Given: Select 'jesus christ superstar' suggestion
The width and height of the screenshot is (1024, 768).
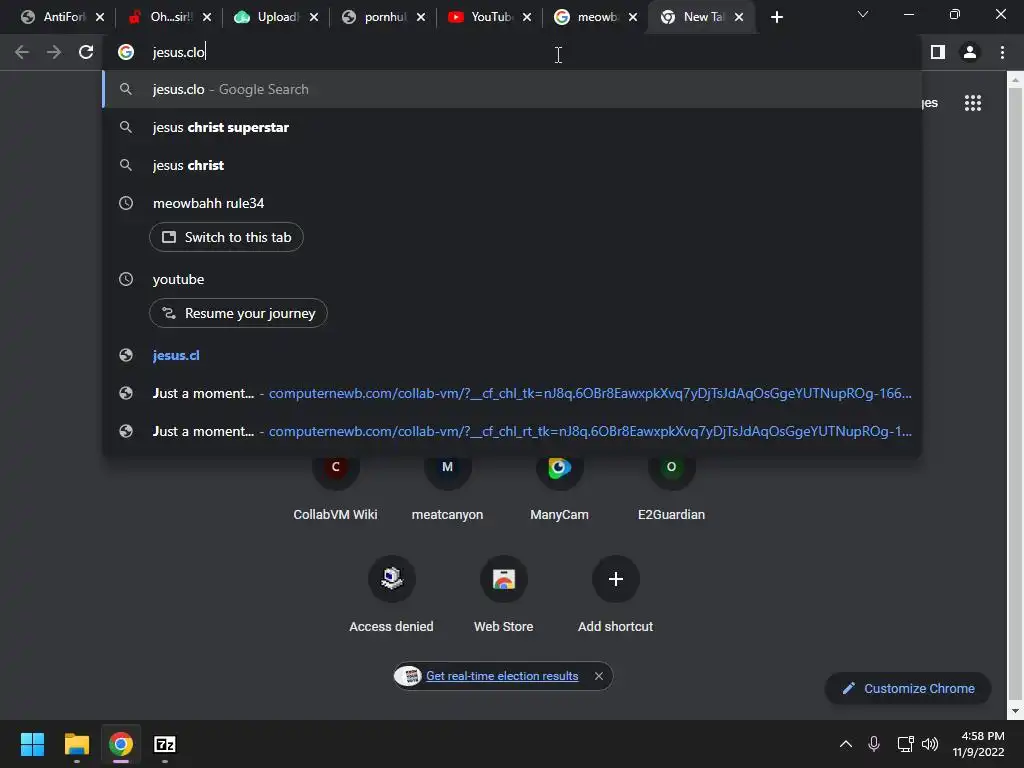Looking at the screenshot, I should tap(512, 127).
